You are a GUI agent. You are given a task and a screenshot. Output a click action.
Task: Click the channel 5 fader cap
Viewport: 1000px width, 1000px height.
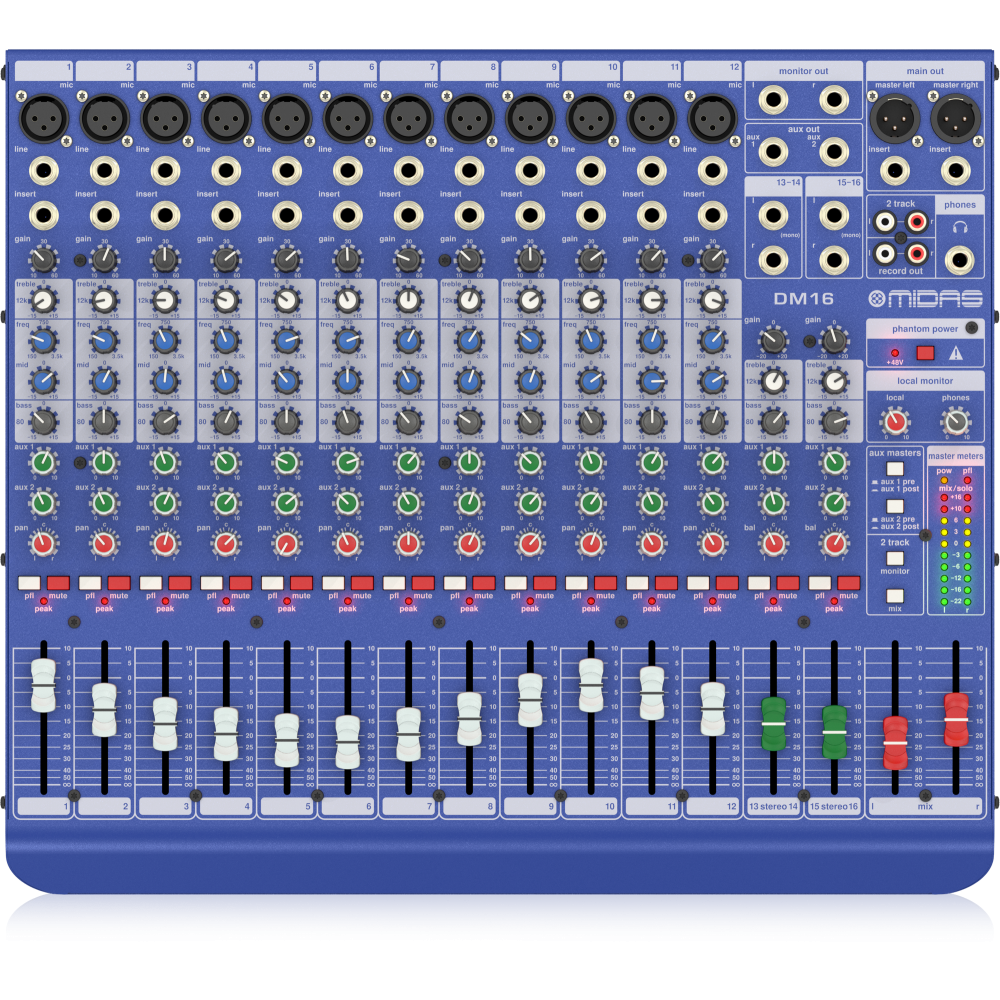287,740
